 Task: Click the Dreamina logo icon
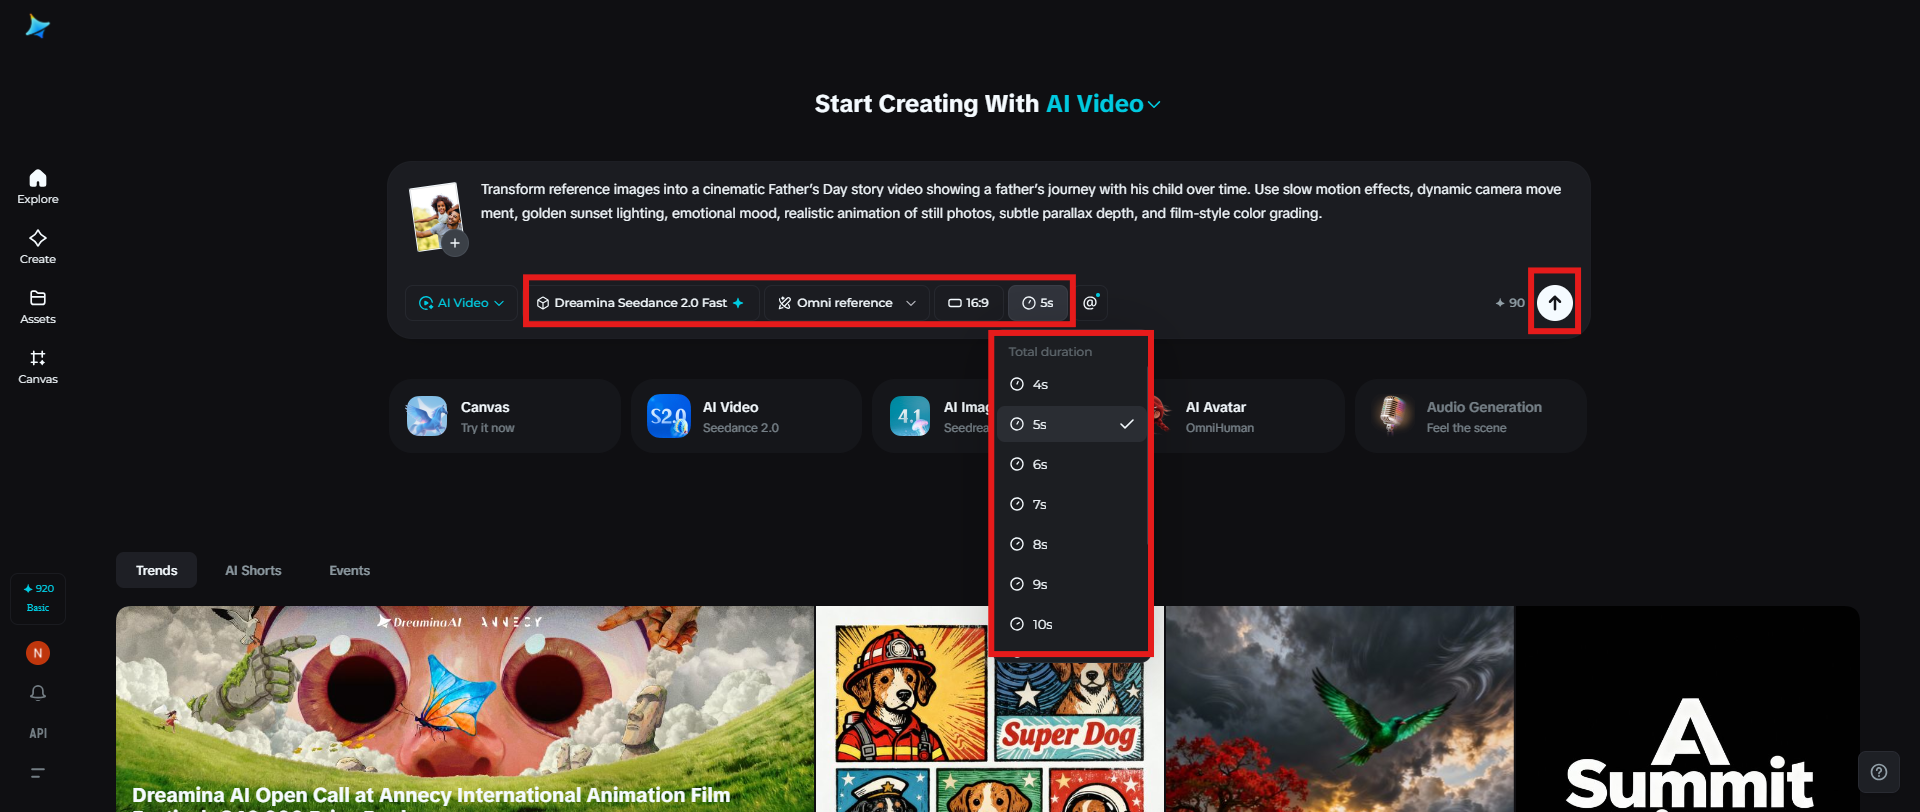point(38,27)
